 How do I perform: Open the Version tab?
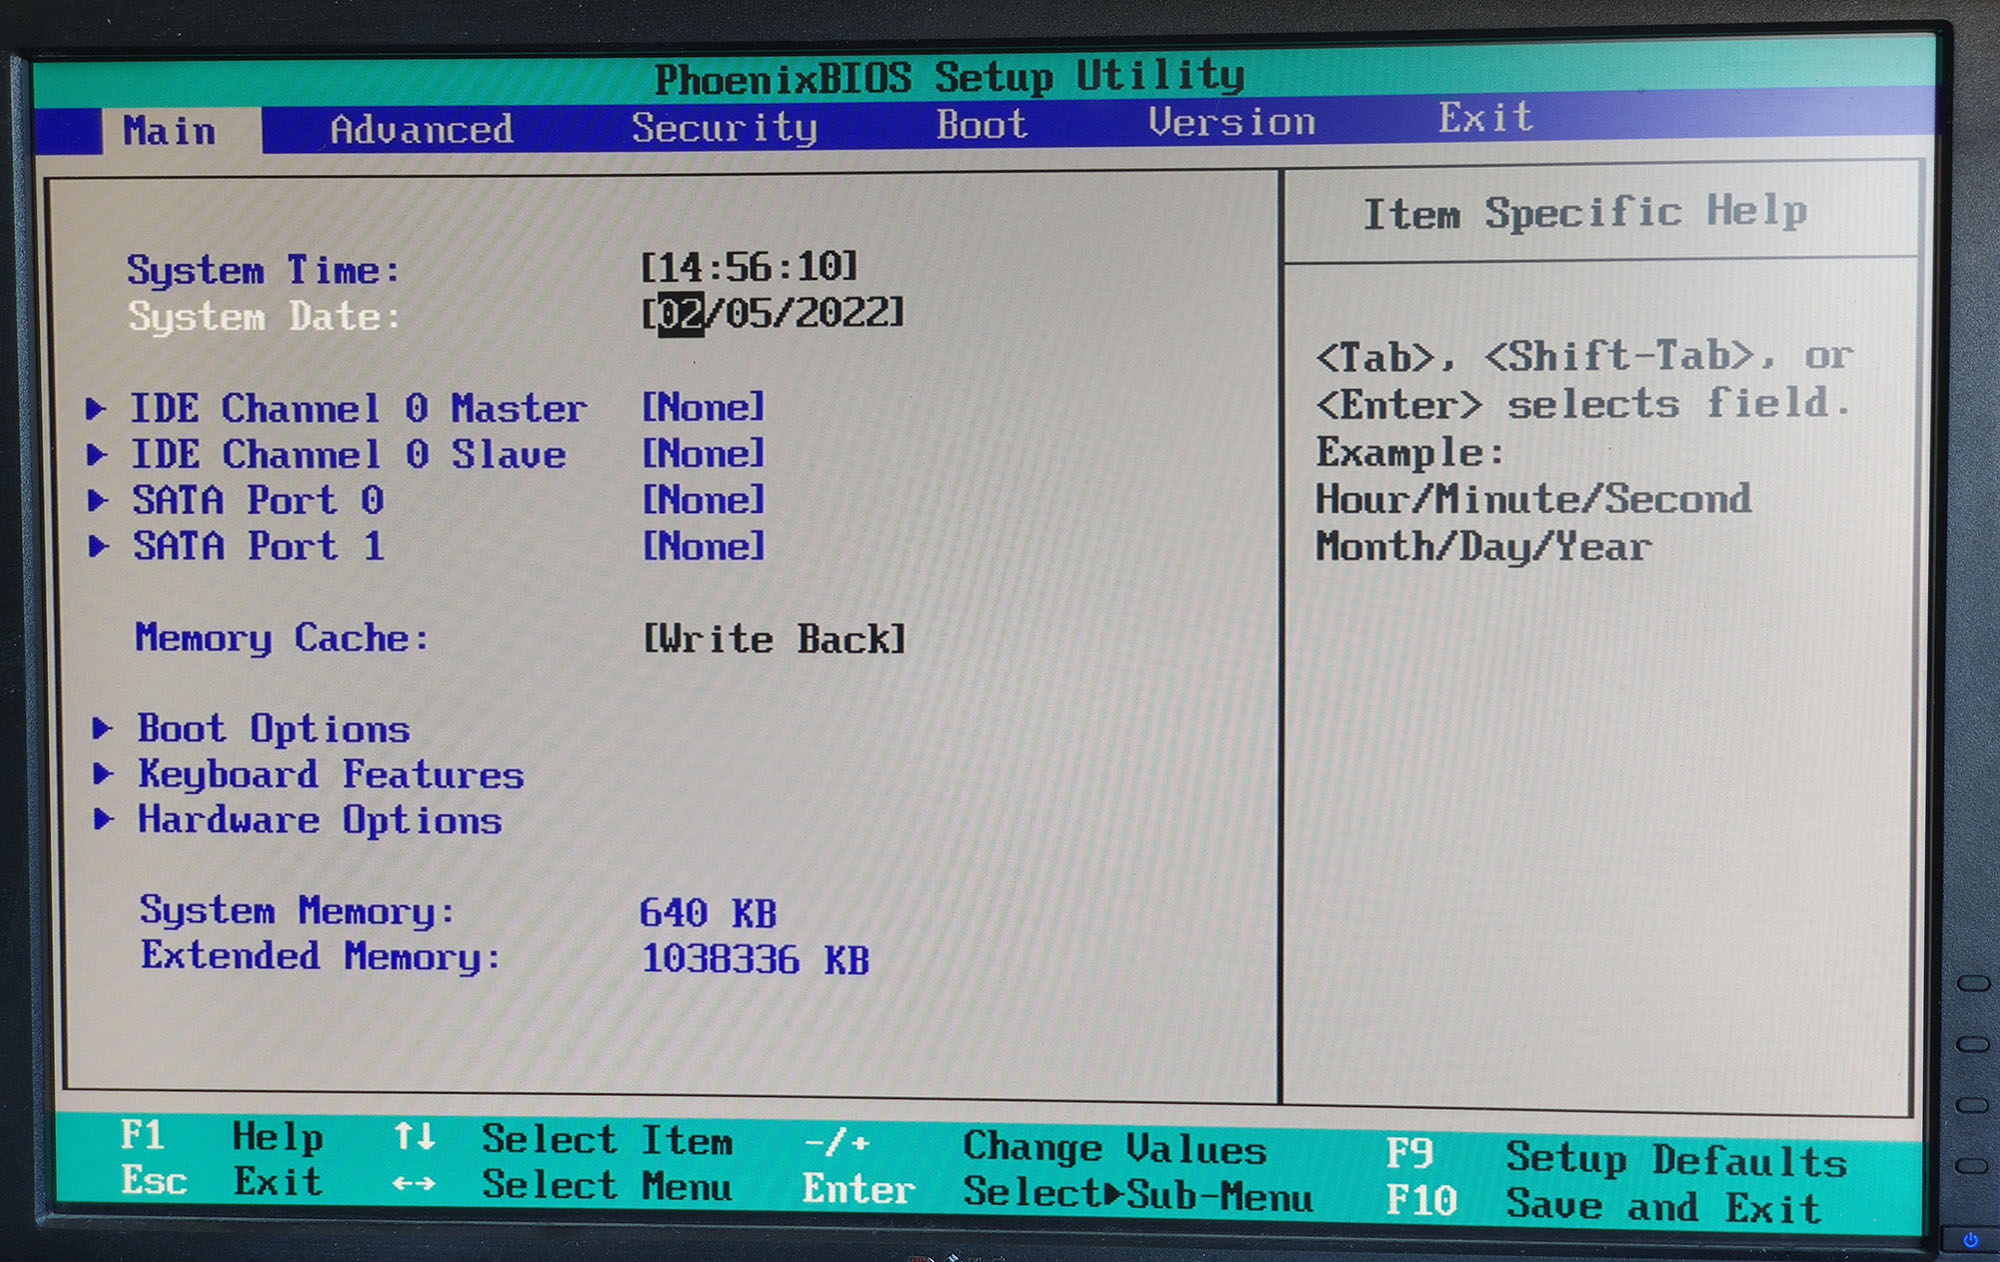pos(1232,122)
